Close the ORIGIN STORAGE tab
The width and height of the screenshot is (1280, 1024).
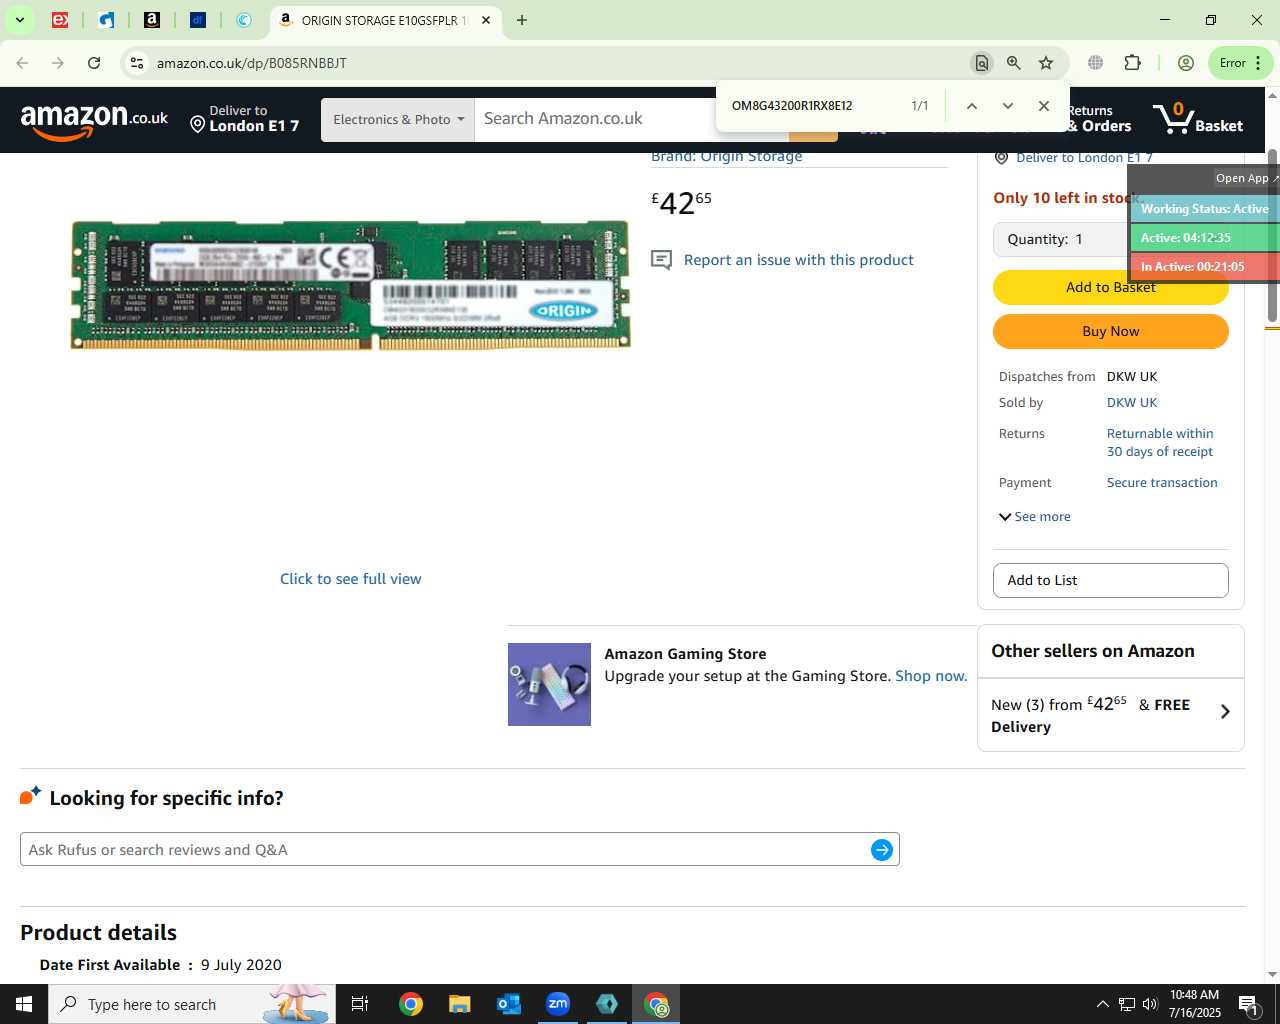486,20
